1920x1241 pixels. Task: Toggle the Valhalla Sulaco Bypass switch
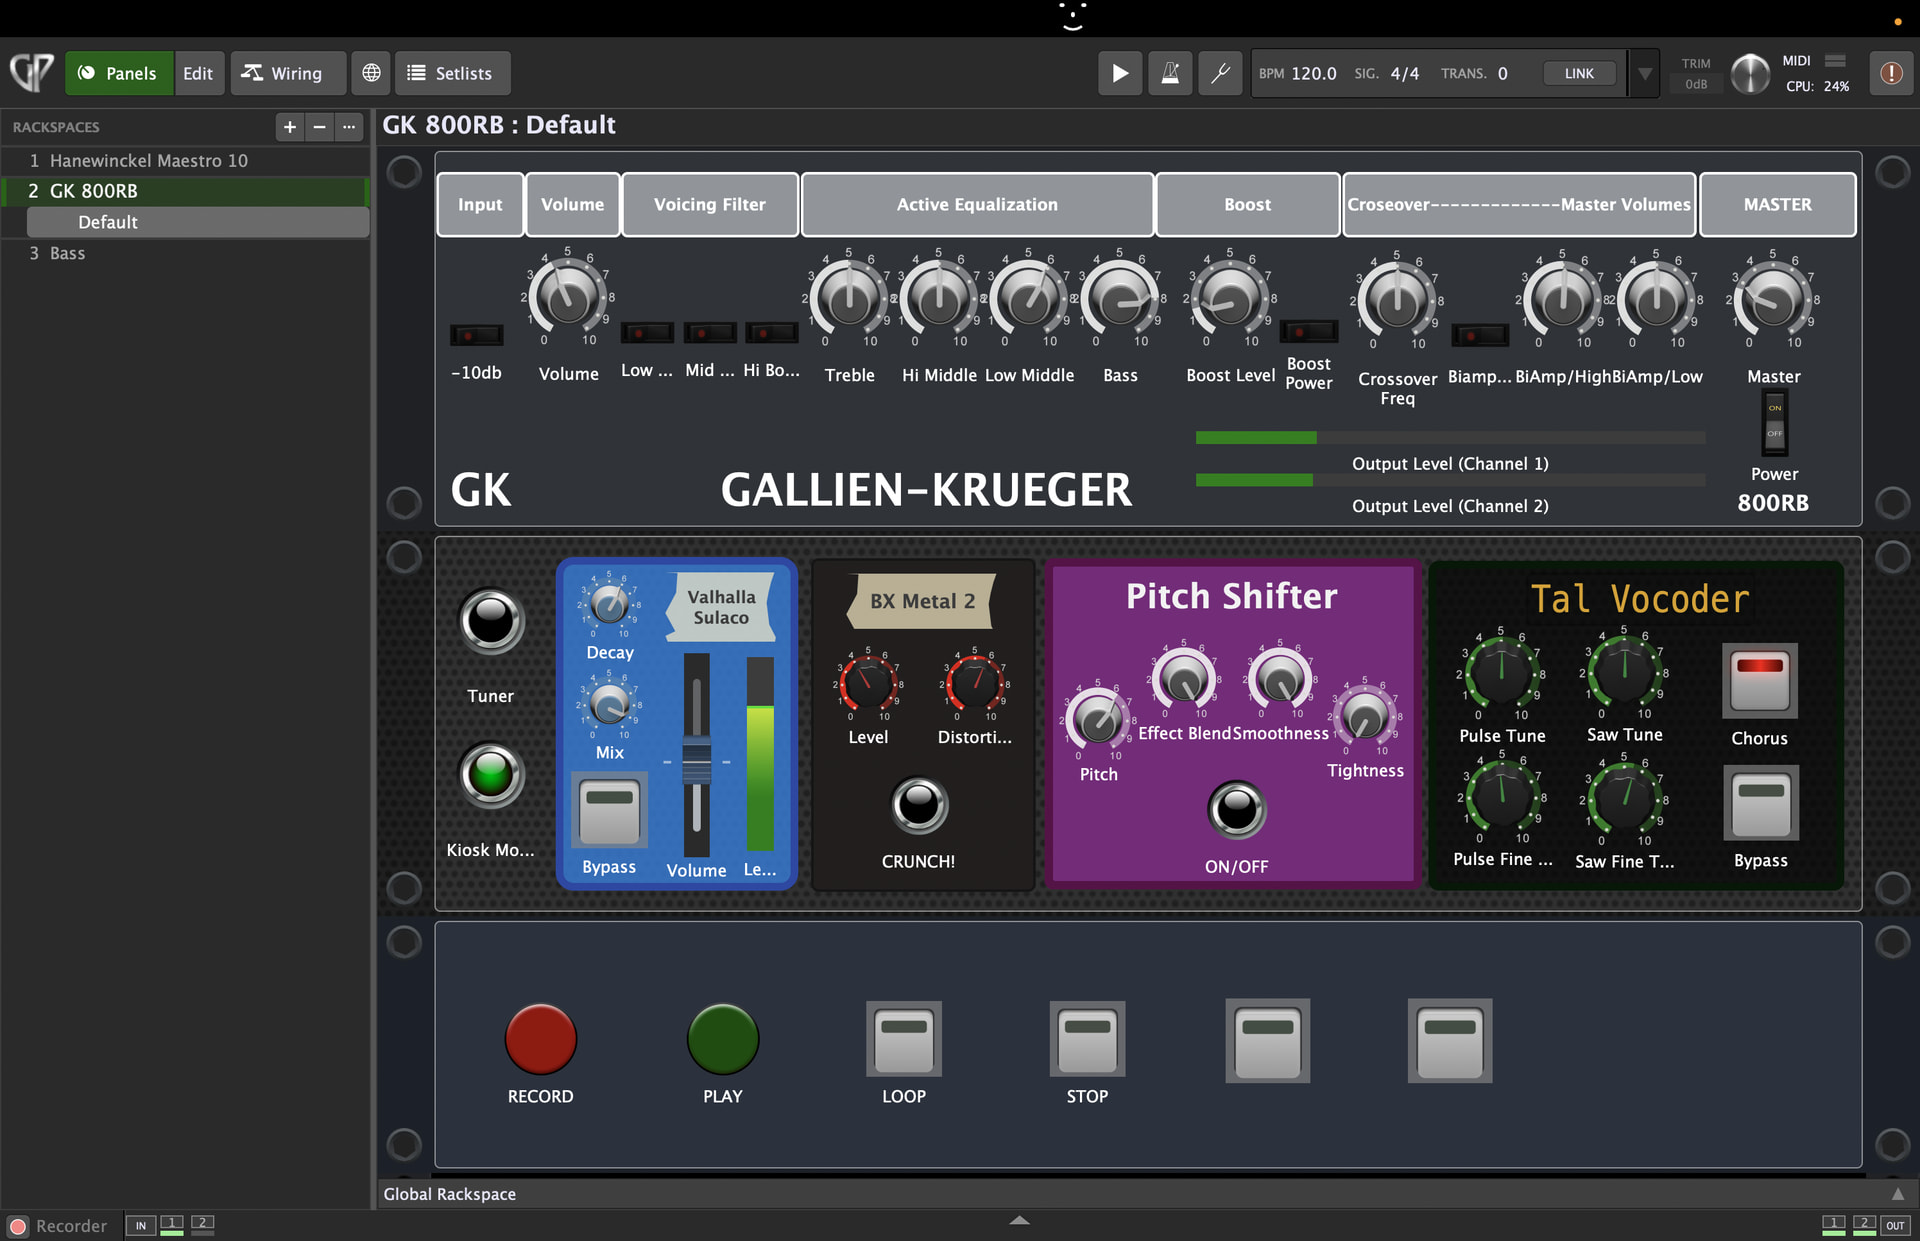609,810
